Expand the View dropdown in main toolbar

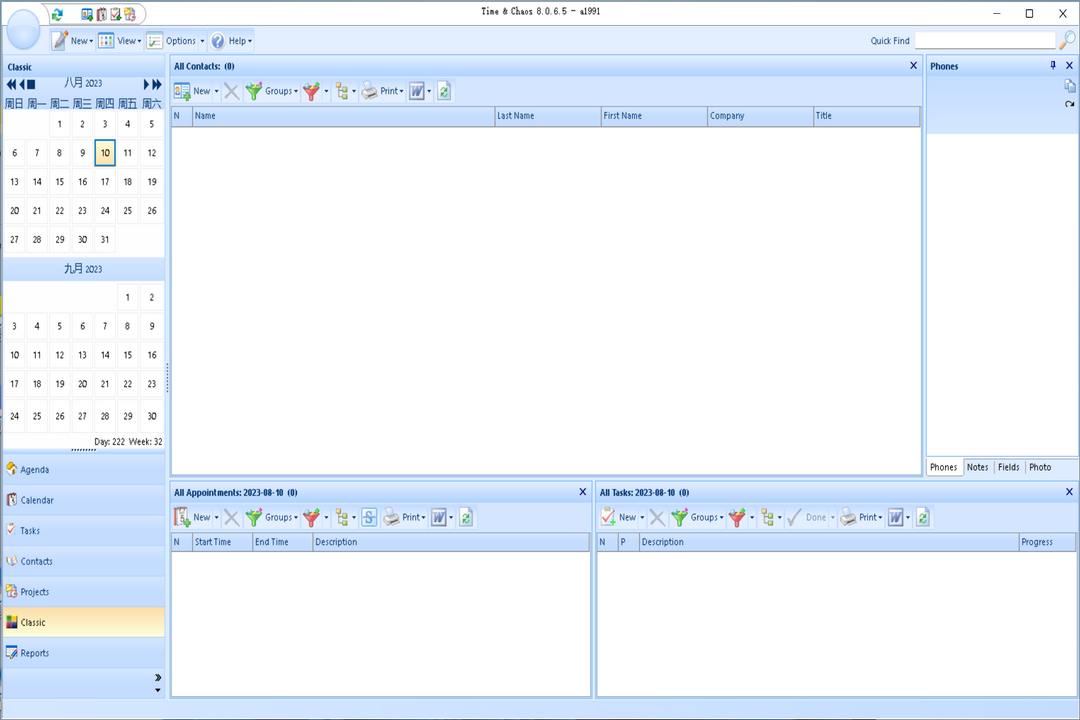(120, 41)
